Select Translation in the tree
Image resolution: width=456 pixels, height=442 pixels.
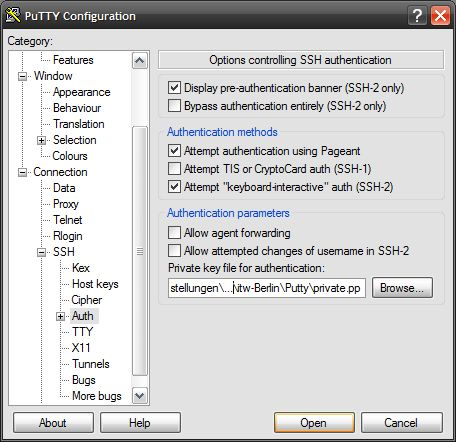pos(79,124)
